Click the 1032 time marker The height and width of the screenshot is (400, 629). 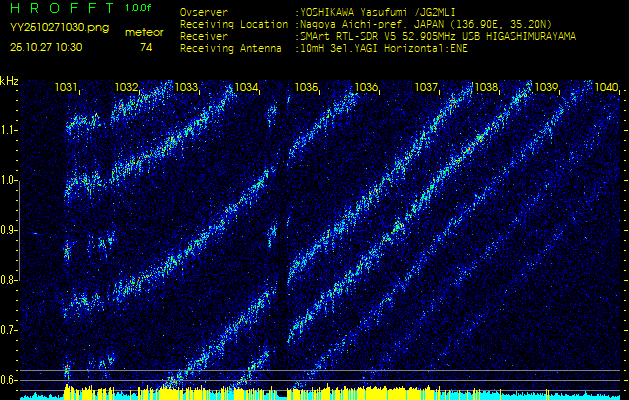(126, 87)
